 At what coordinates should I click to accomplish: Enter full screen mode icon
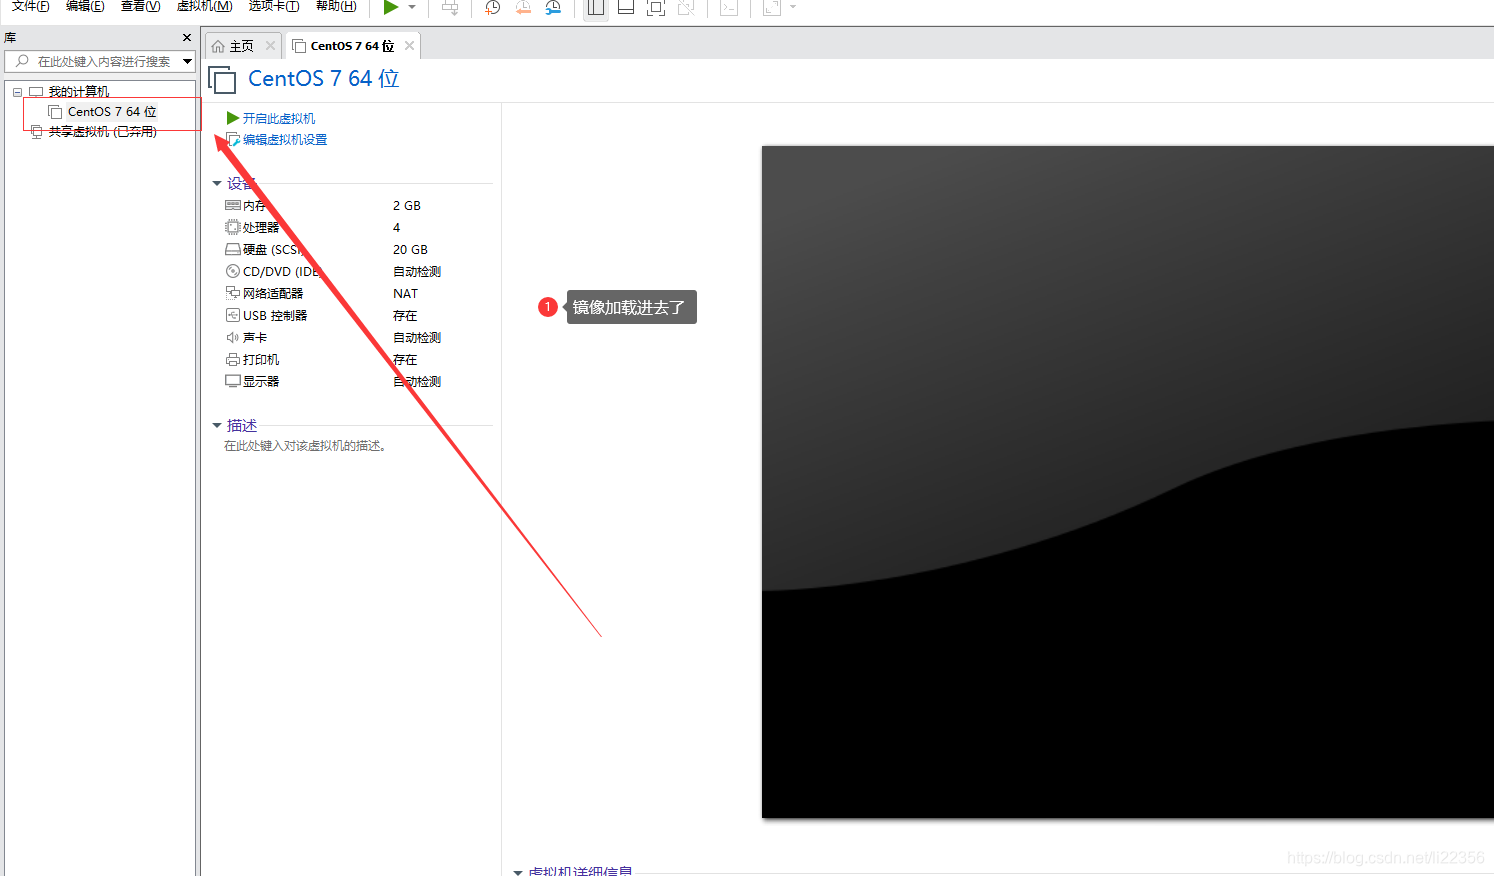(x=656, y=7)
